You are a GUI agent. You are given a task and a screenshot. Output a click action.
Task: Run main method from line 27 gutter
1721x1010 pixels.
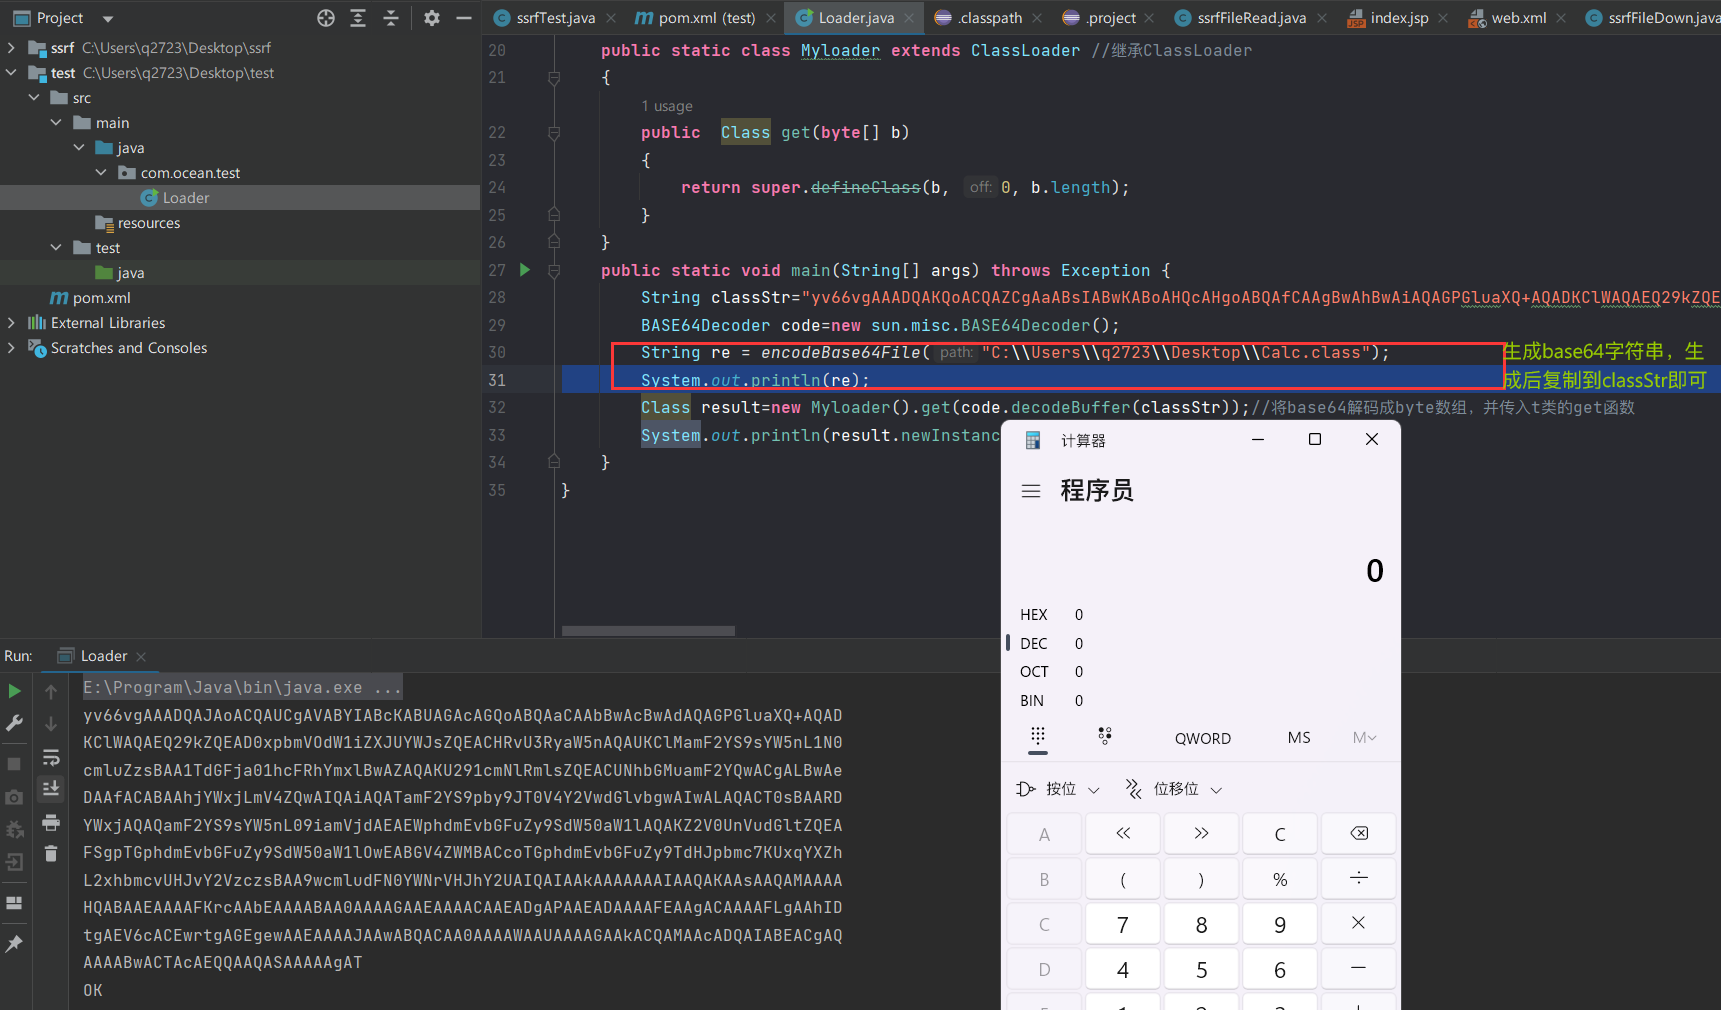pos(525,270)
